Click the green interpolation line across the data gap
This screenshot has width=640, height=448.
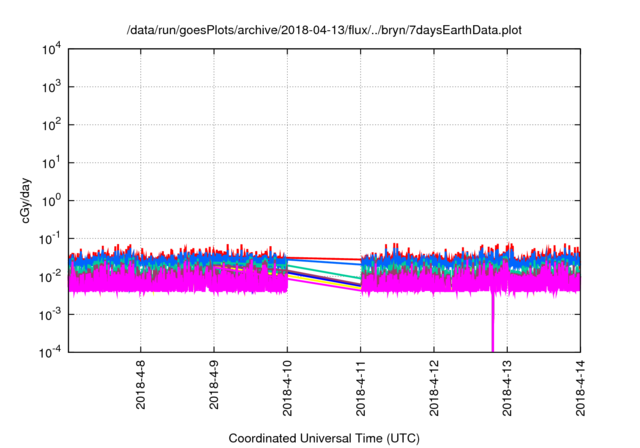[x=324, y=272]
